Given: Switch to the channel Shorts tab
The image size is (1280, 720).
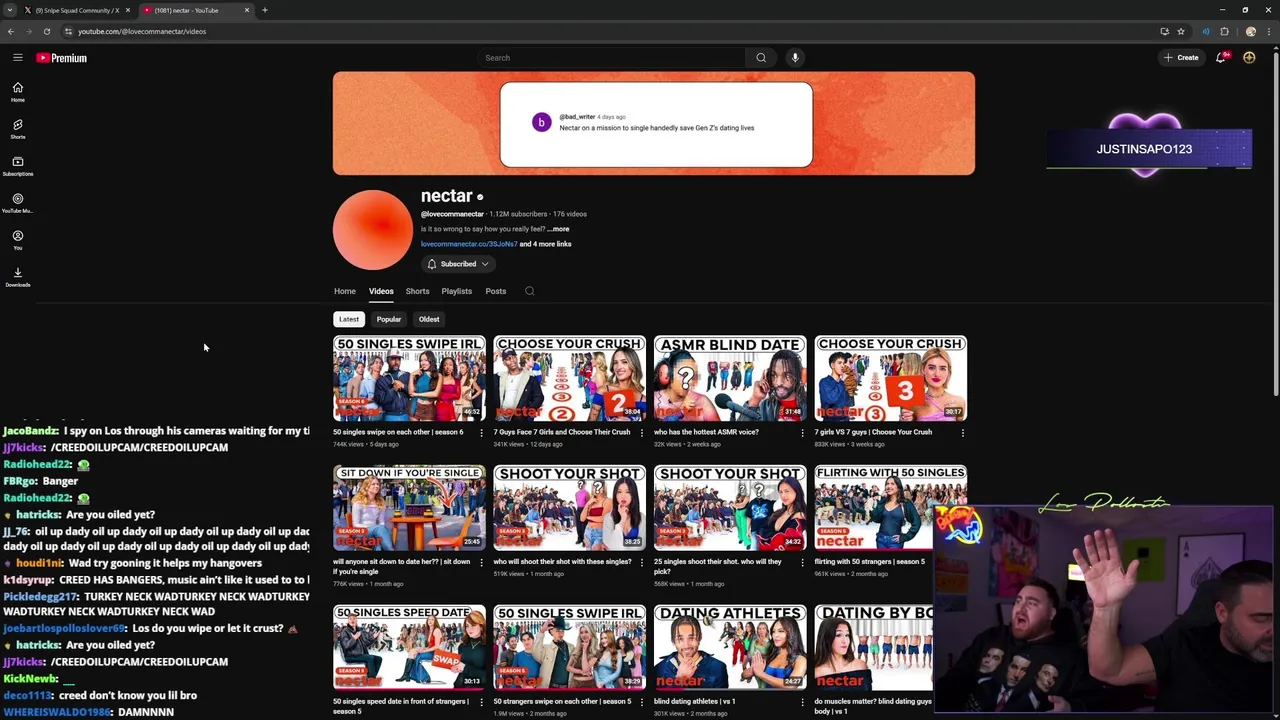Looking at the screenshot, I should click(x=417, y=291).
